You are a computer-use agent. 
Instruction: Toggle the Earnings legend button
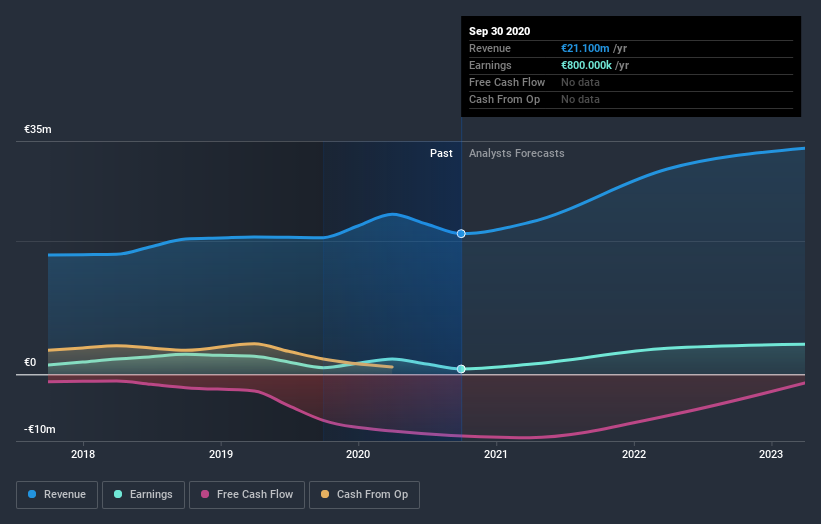(x=143, y=495)
